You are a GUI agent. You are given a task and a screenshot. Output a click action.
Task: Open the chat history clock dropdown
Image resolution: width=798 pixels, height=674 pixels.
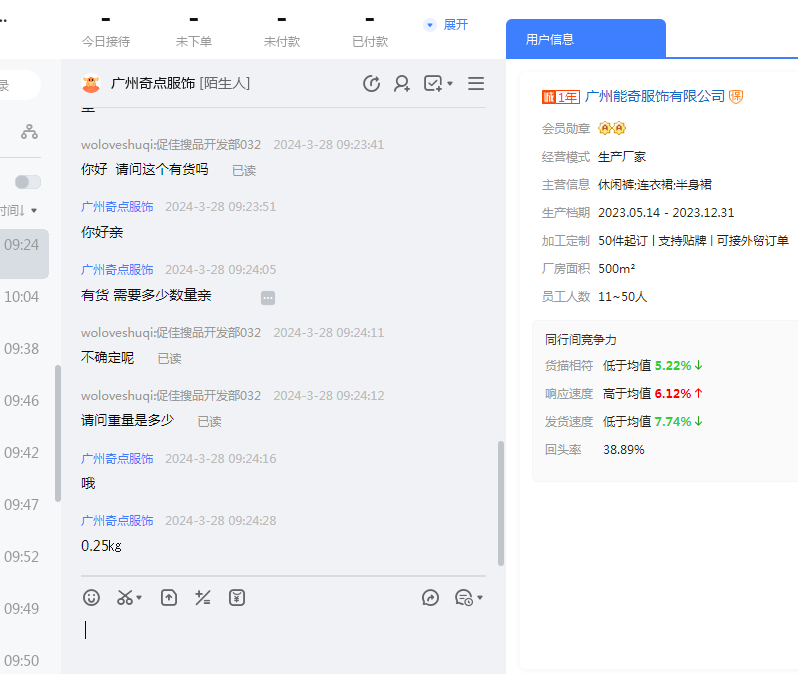[x=469, y=598]
